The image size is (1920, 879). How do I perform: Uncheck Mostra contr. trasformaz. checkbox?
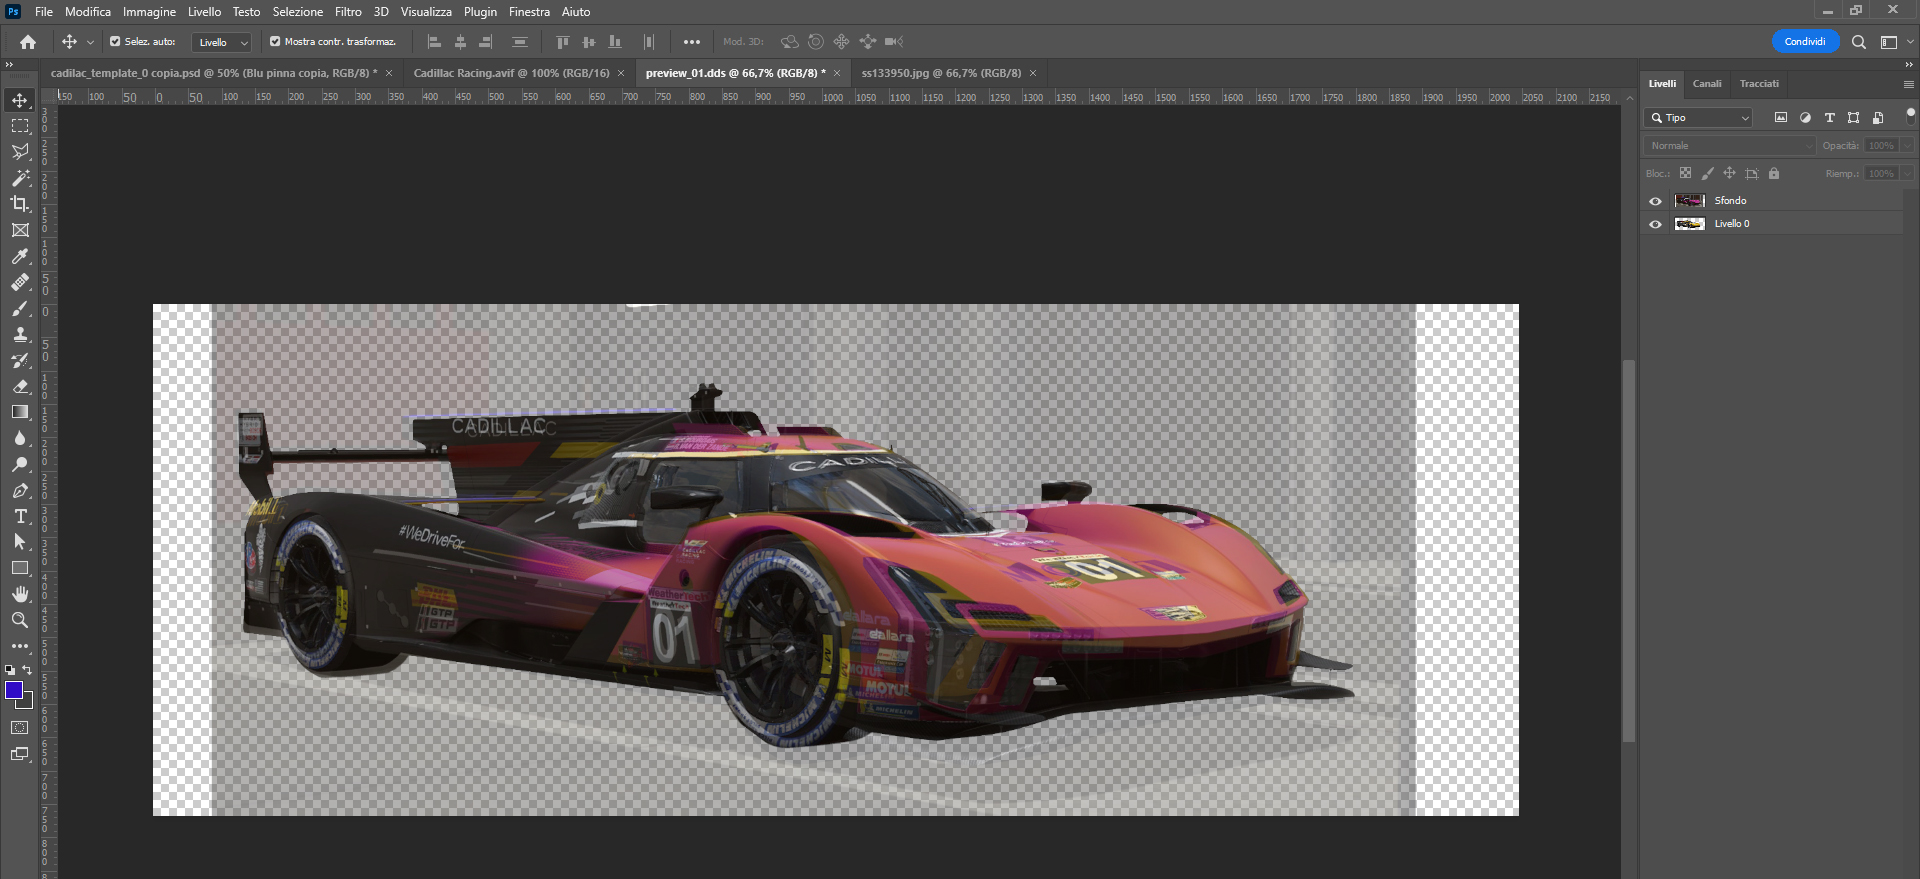click(x=275, y=42)
